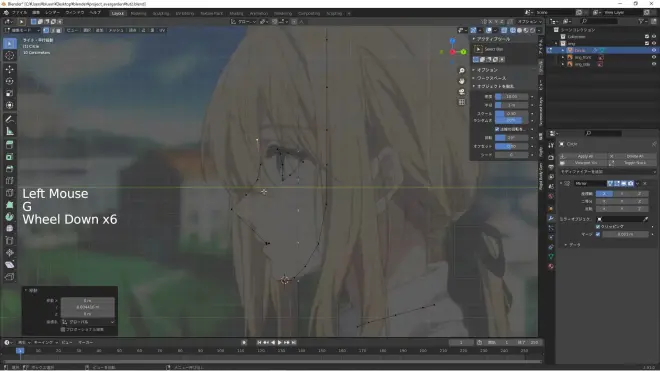
Task: Toggle the 法線で回転 checkbox
Action: [497, 129]
